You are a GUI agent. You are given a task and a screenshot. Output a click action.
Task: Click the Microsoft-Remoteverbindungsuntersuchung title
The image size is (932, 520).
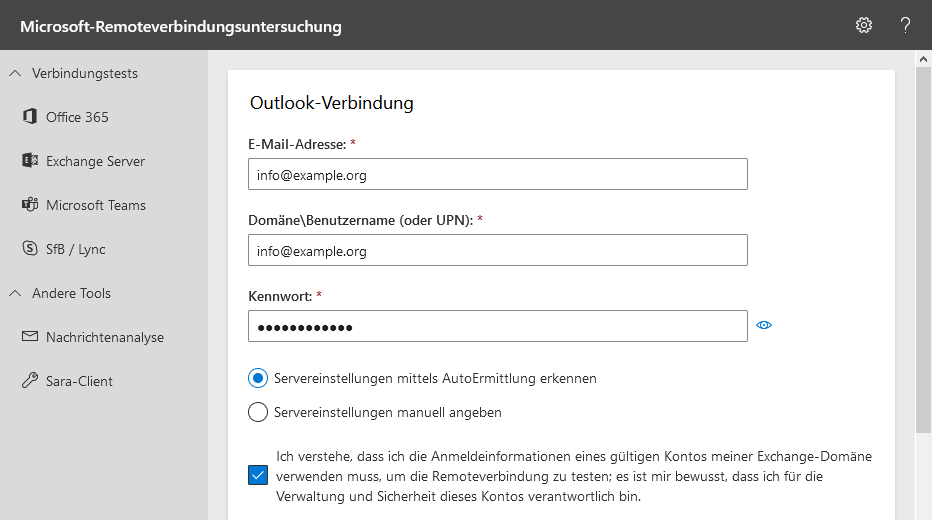181,27
